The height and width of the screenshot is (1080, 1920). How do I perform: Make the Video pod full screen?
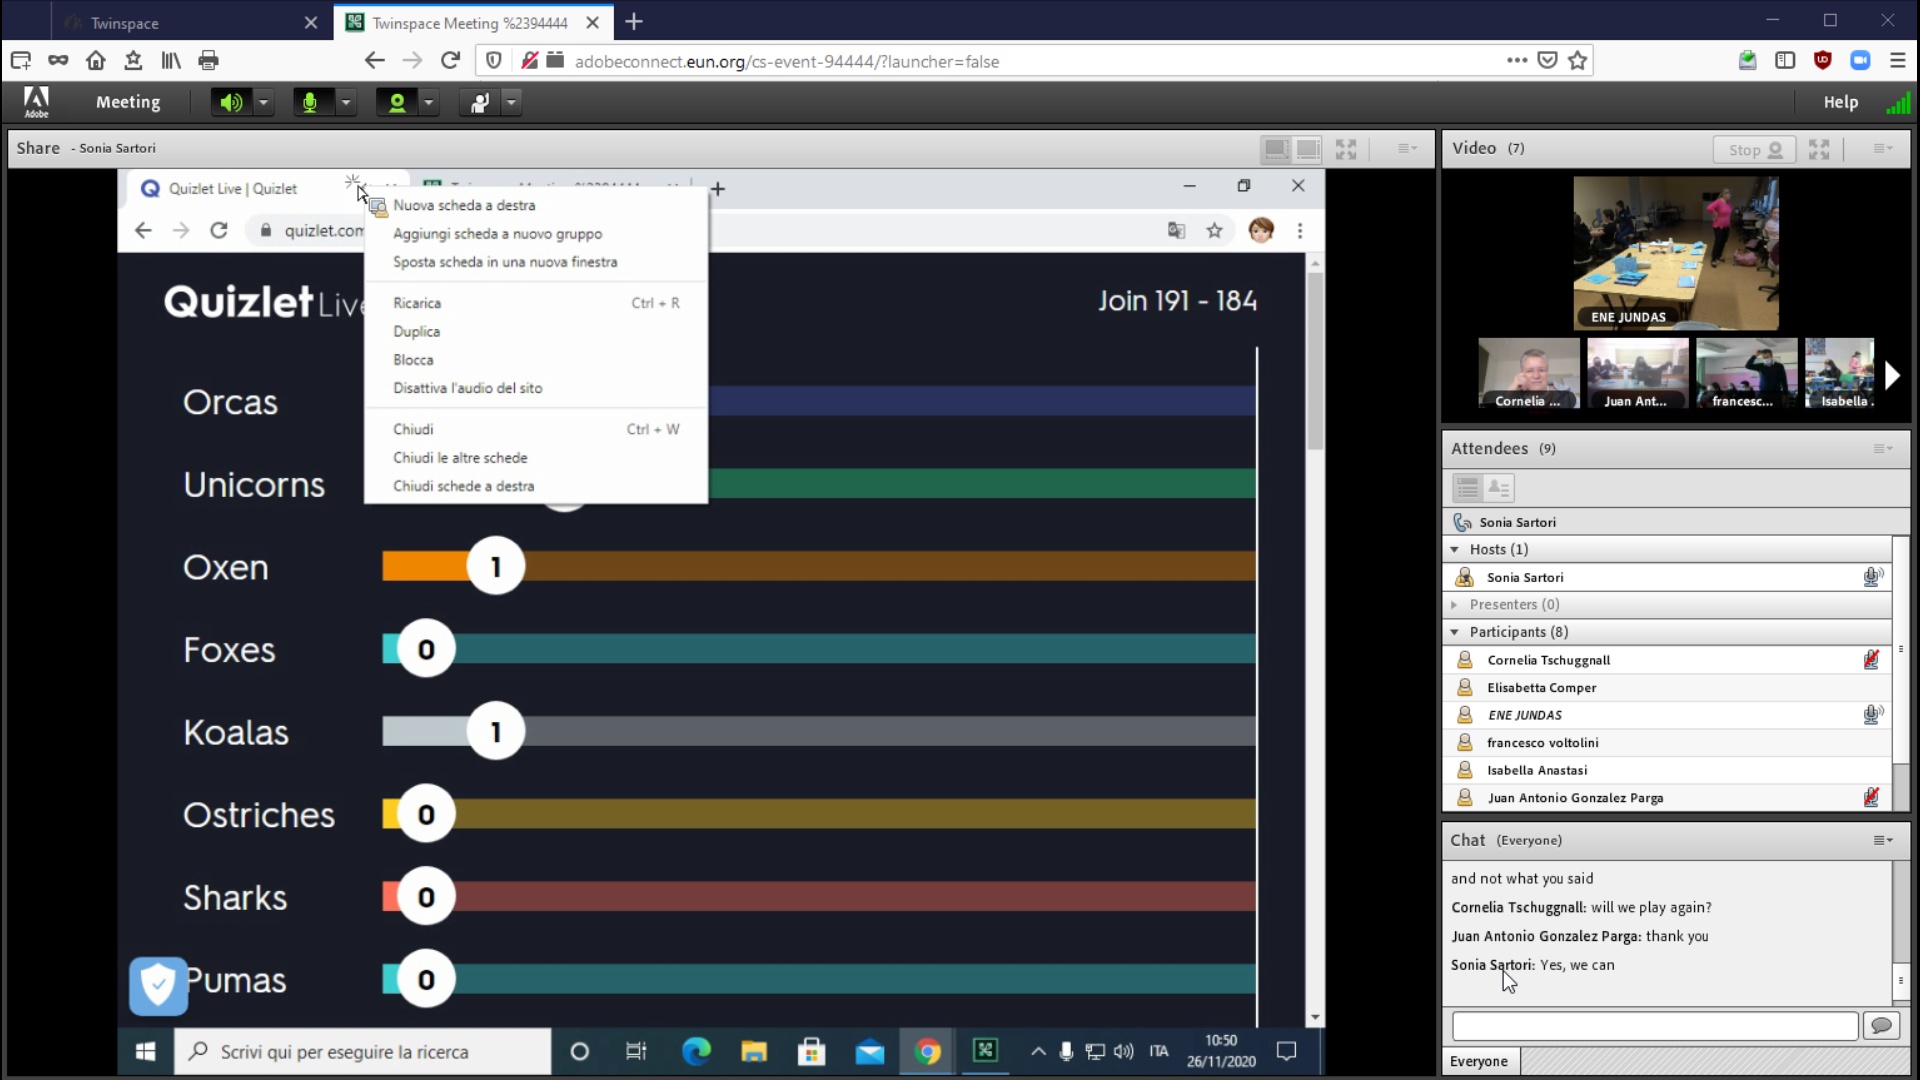[x=1819, y=149]
